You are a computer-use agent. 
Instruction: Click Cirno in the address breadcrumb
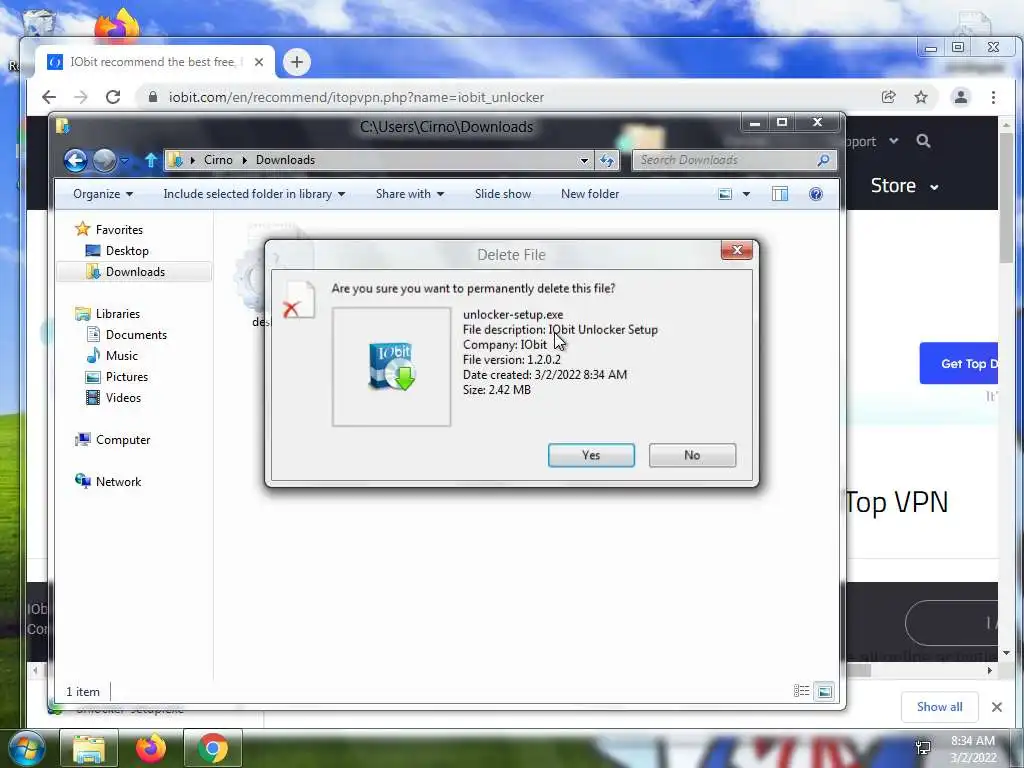[x=218, y=160]
